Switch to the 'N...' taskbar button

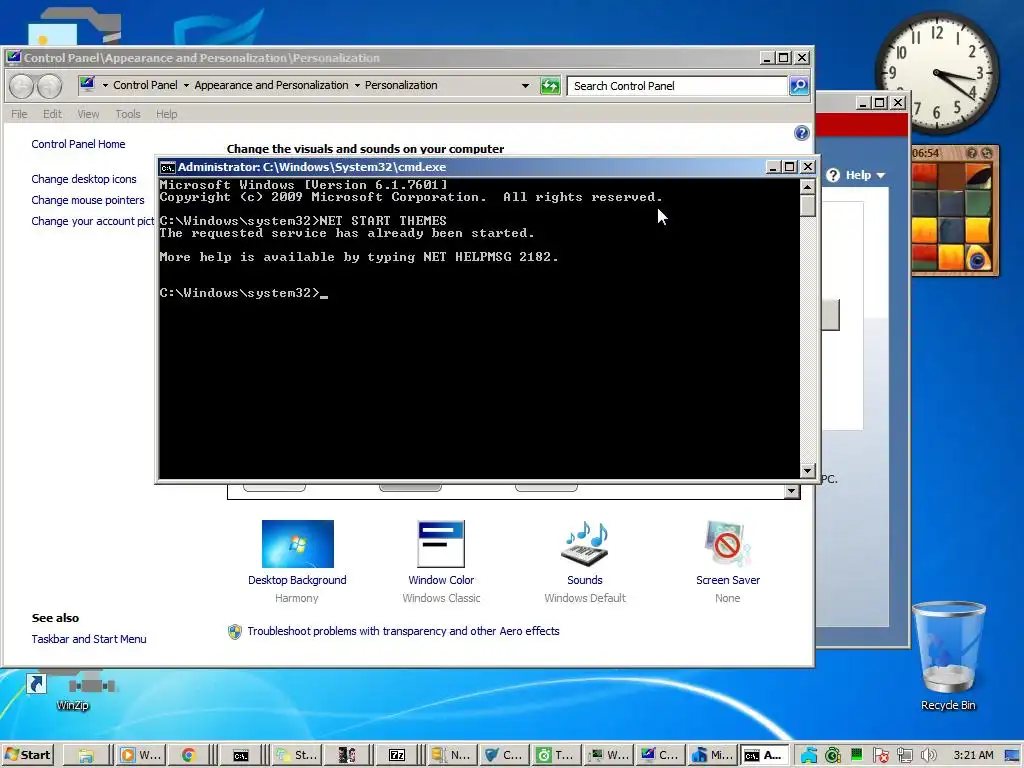coord(451,755)
